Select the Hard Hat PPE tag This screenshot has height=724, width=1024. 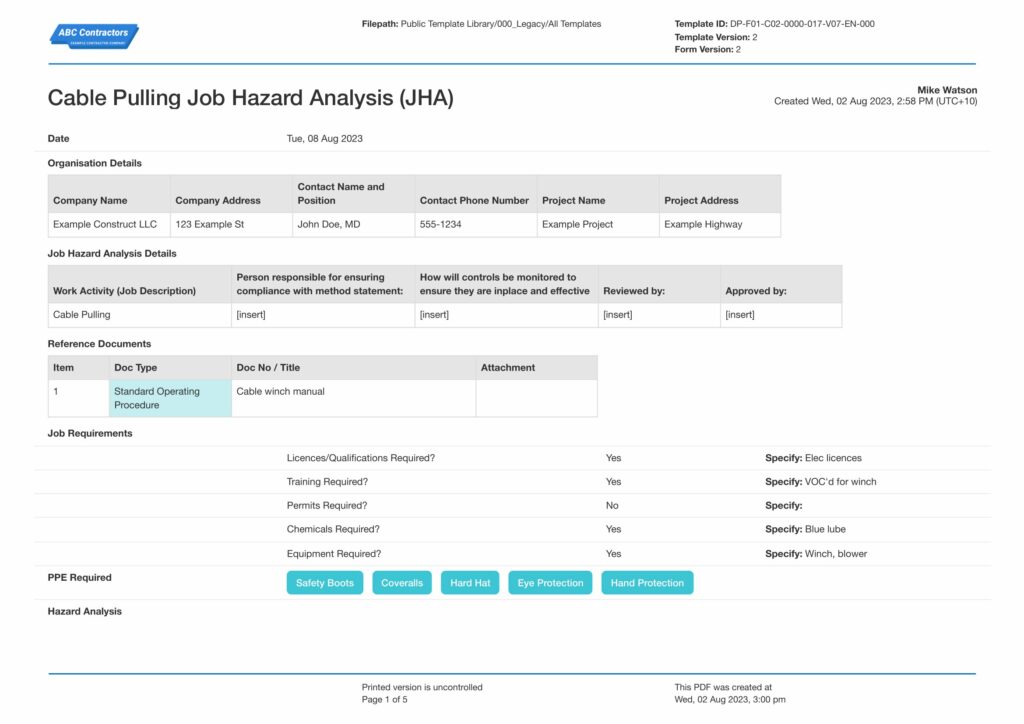pyautogui.click(x=470, y=582)
